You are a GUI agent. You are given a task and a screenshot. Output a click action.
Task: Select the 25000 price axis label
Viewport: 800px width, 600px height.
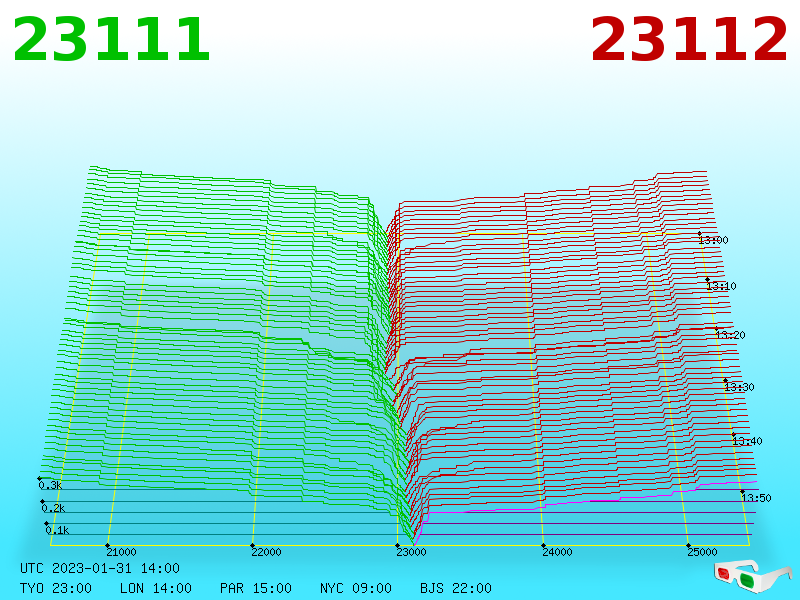point(702,552)
